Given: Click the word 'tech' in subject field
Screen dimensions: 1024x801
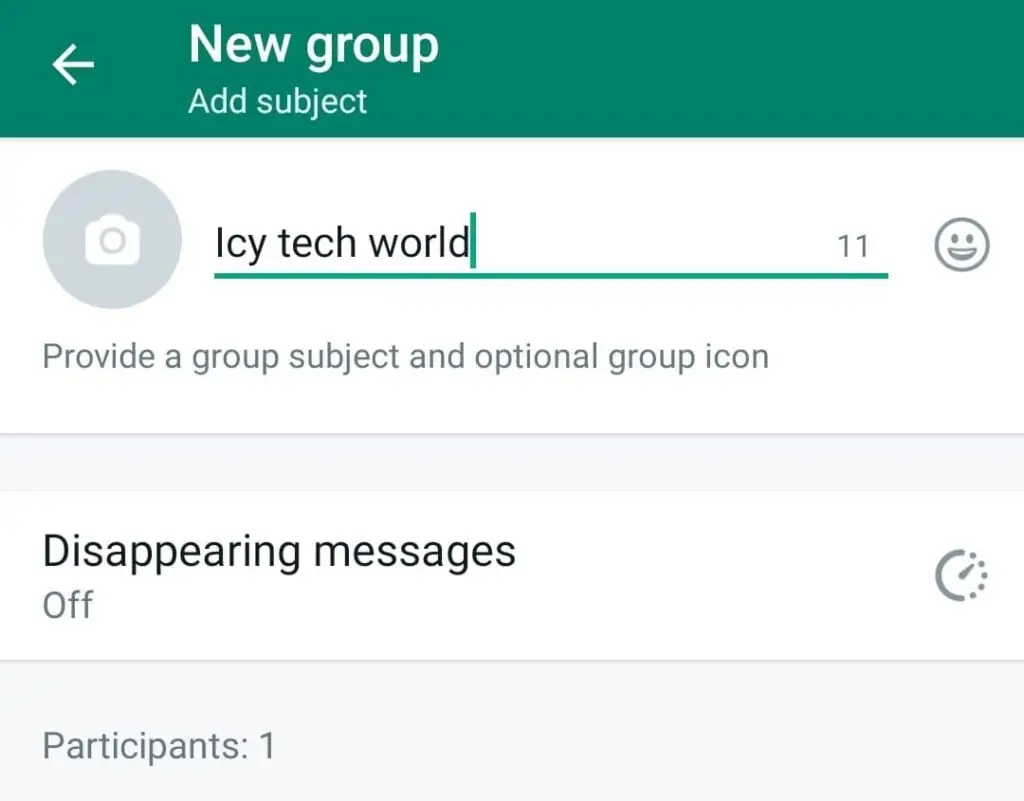Looking at the screenshot, I should coord(318,242).
